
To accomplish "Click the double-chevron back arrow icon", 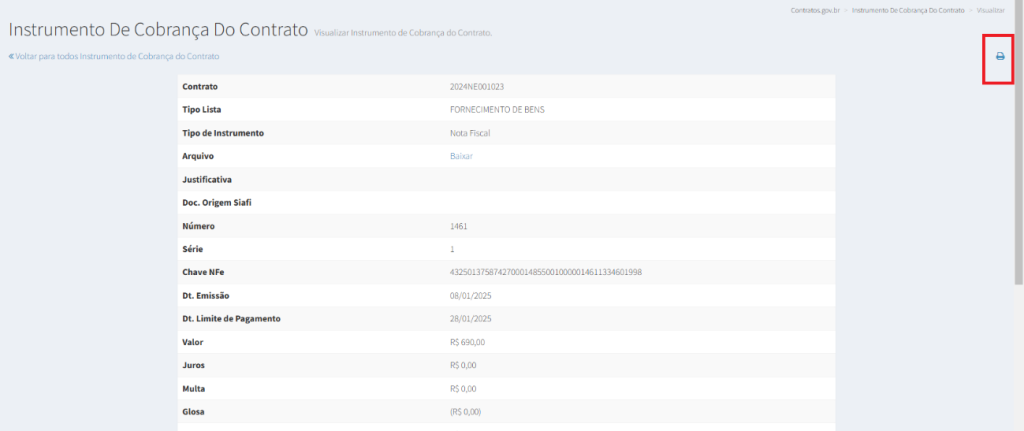I will click(x=11, y=56).
